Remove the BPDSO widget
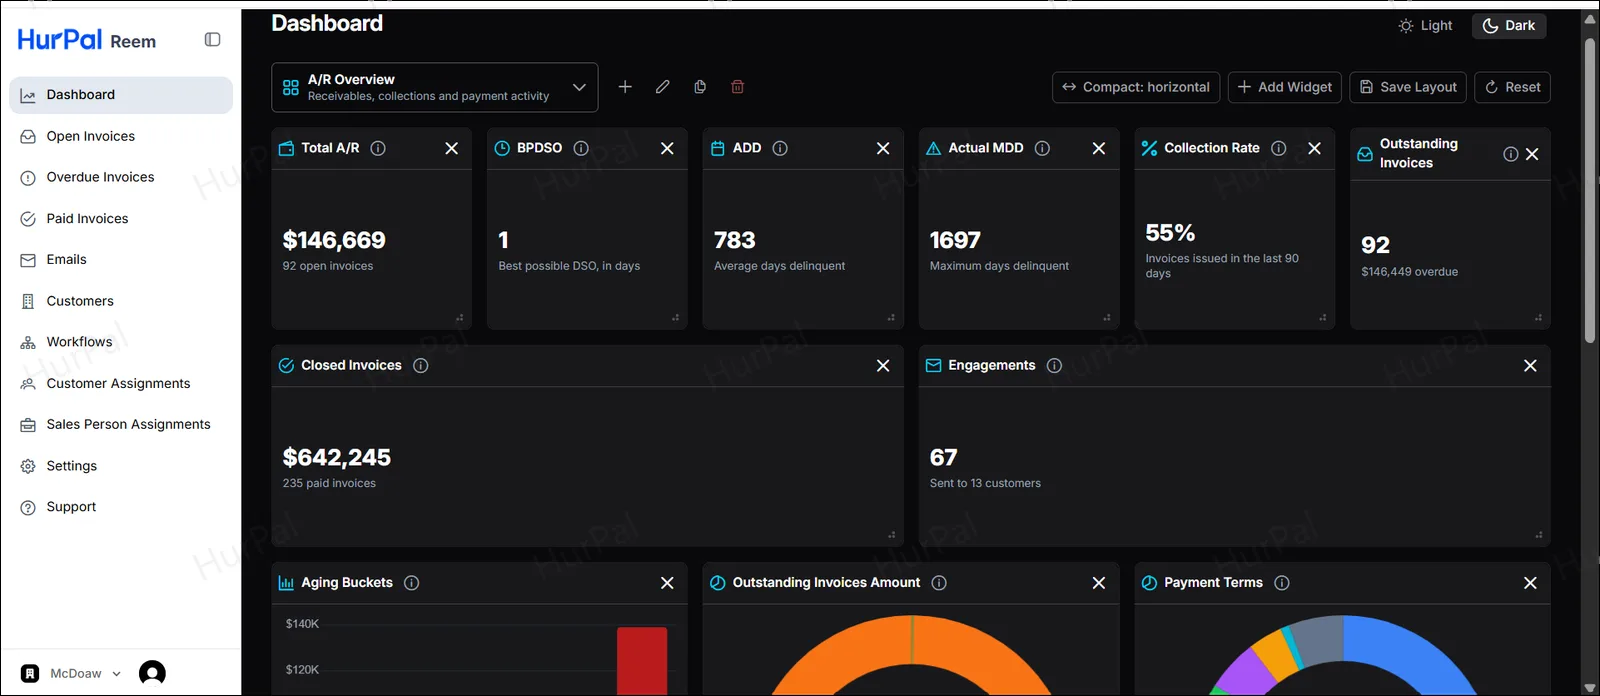Image resolution: width=1600 pixels, height=696 pixels. [x=667, y=148]
